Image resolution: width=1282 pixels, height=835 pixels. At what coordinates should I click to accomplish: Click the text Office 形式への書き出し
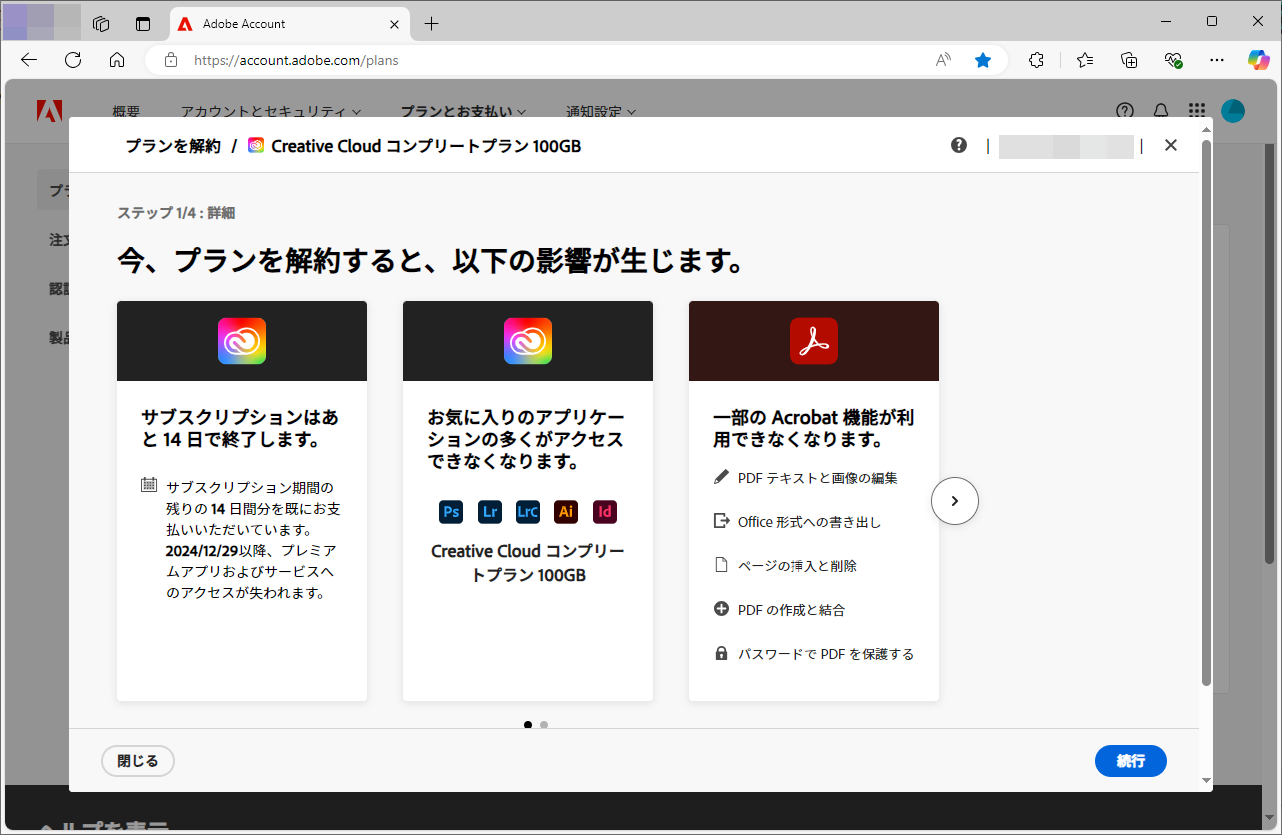[x=809, y=521]
